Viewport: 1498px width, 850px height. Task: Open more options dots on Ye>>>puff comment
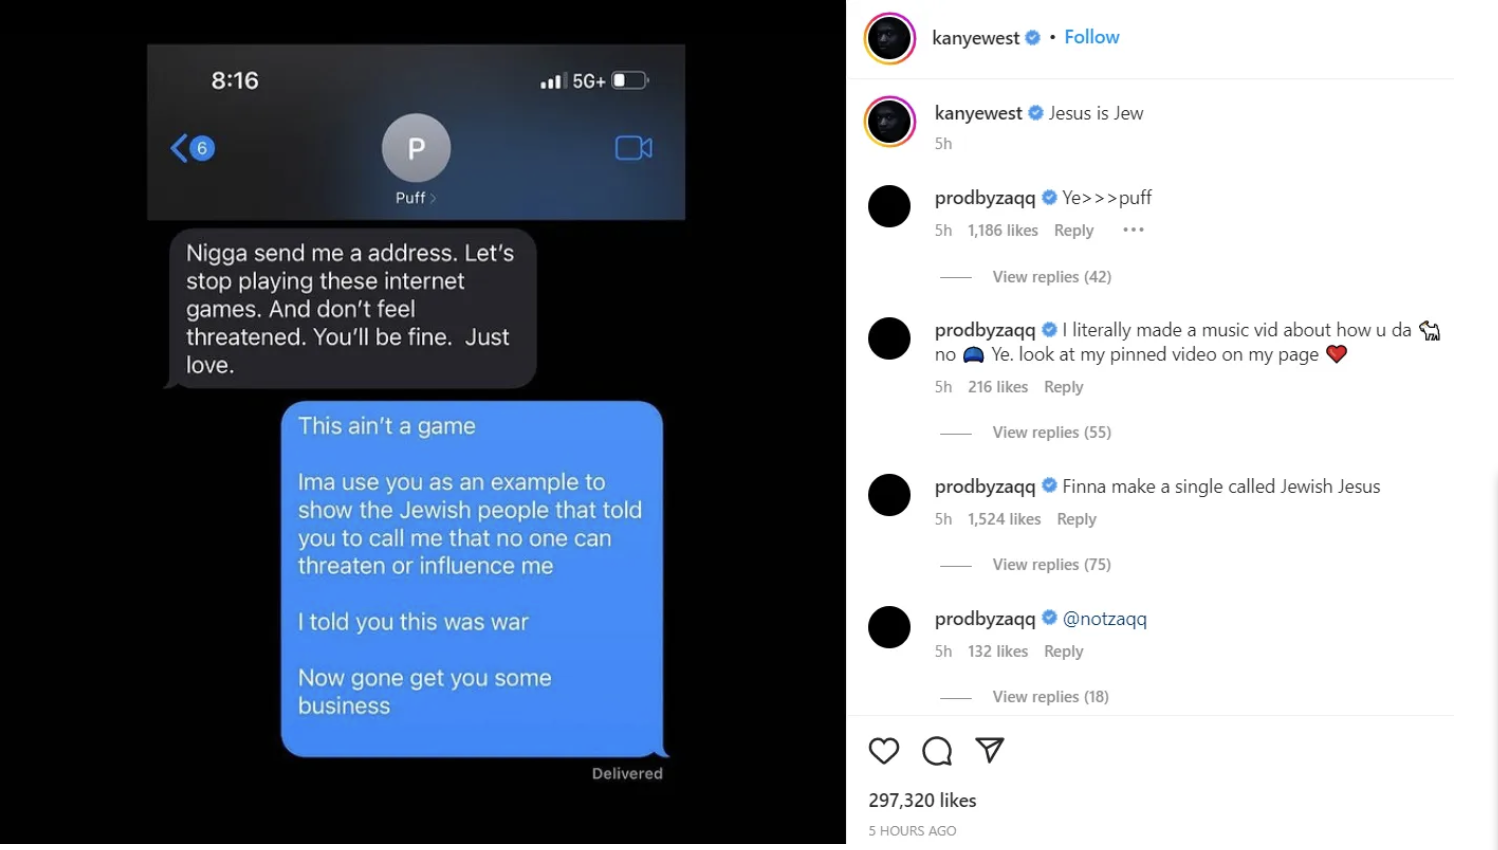click(x=1133, y=230)
